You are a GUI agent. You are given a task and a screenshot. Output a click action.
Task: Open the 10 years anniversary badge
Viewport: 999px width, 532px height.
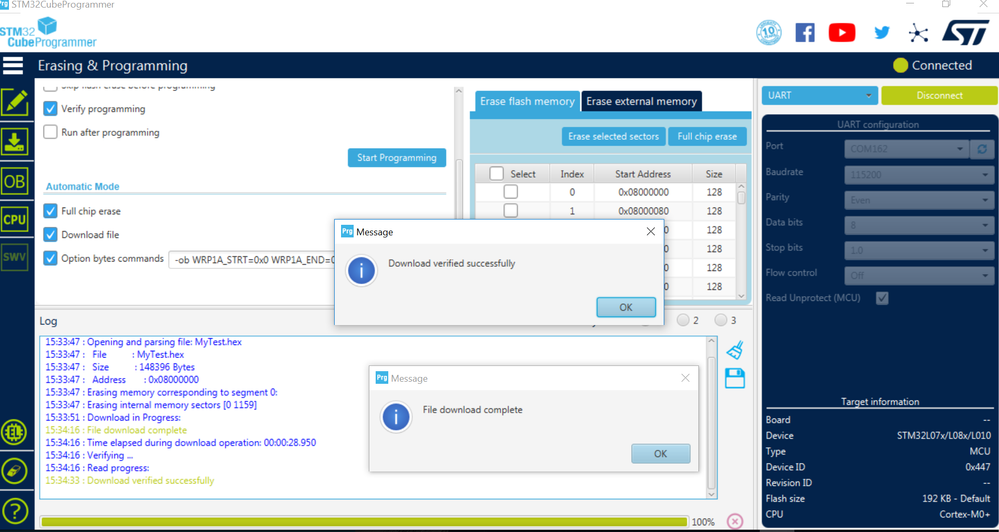tap(769, 32)
